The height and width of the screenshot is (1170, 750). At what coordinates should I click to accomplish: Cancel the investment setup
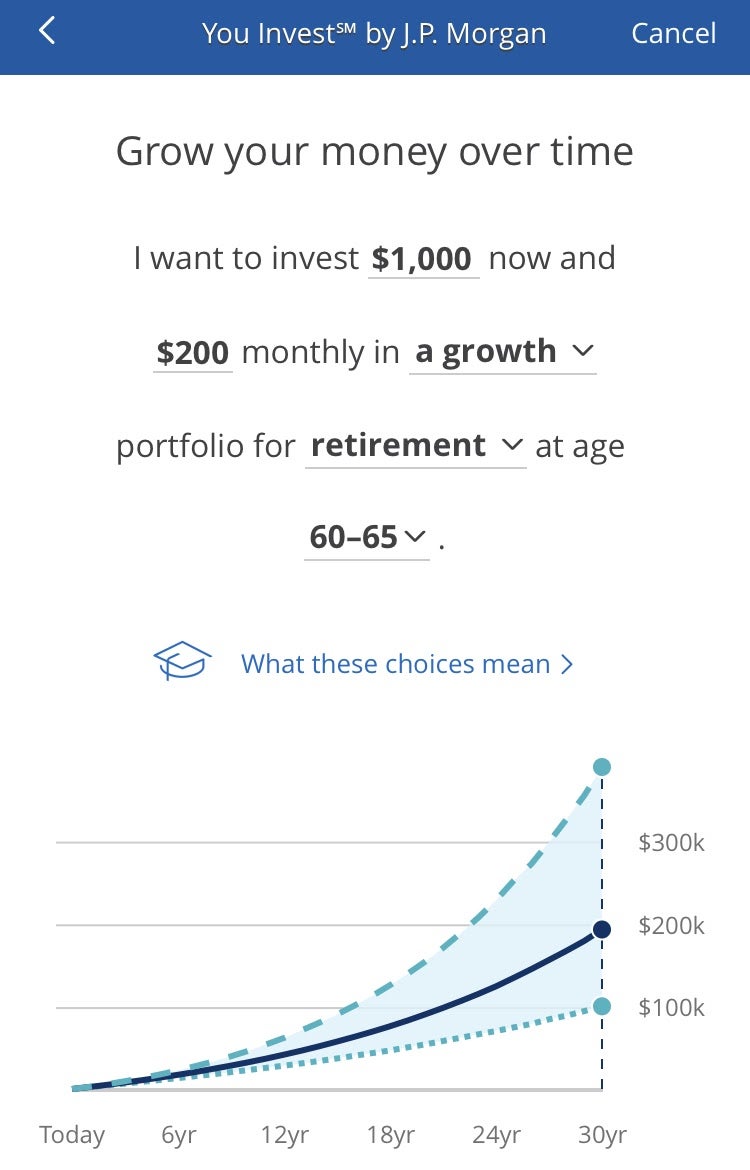pos(673,33)
